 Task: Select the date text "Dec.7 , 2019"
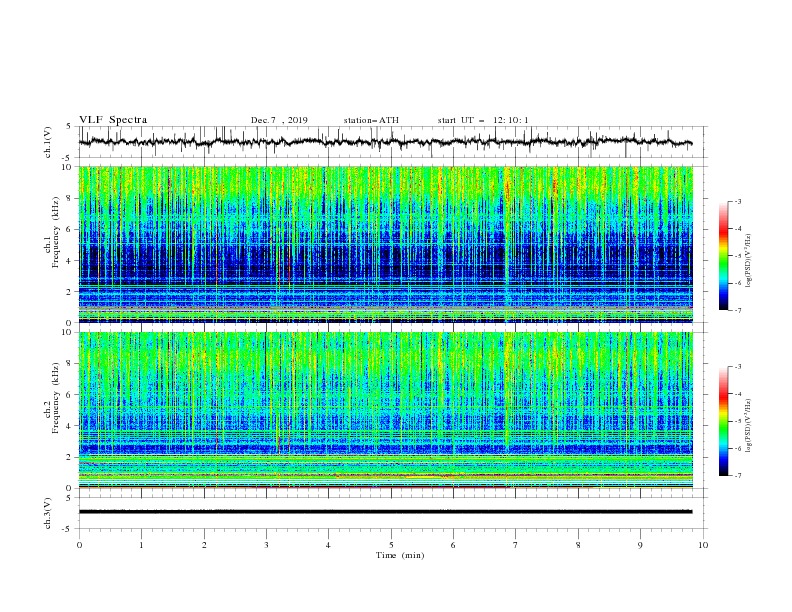pos(279,120)
